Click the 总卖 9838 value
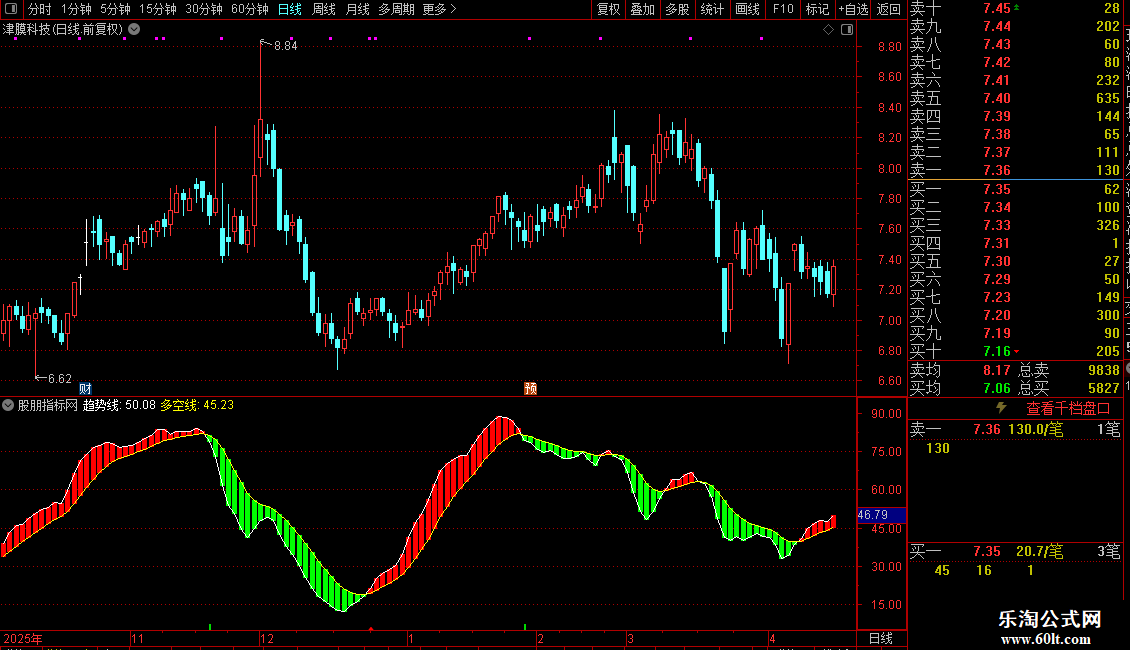 [1104, 370]
